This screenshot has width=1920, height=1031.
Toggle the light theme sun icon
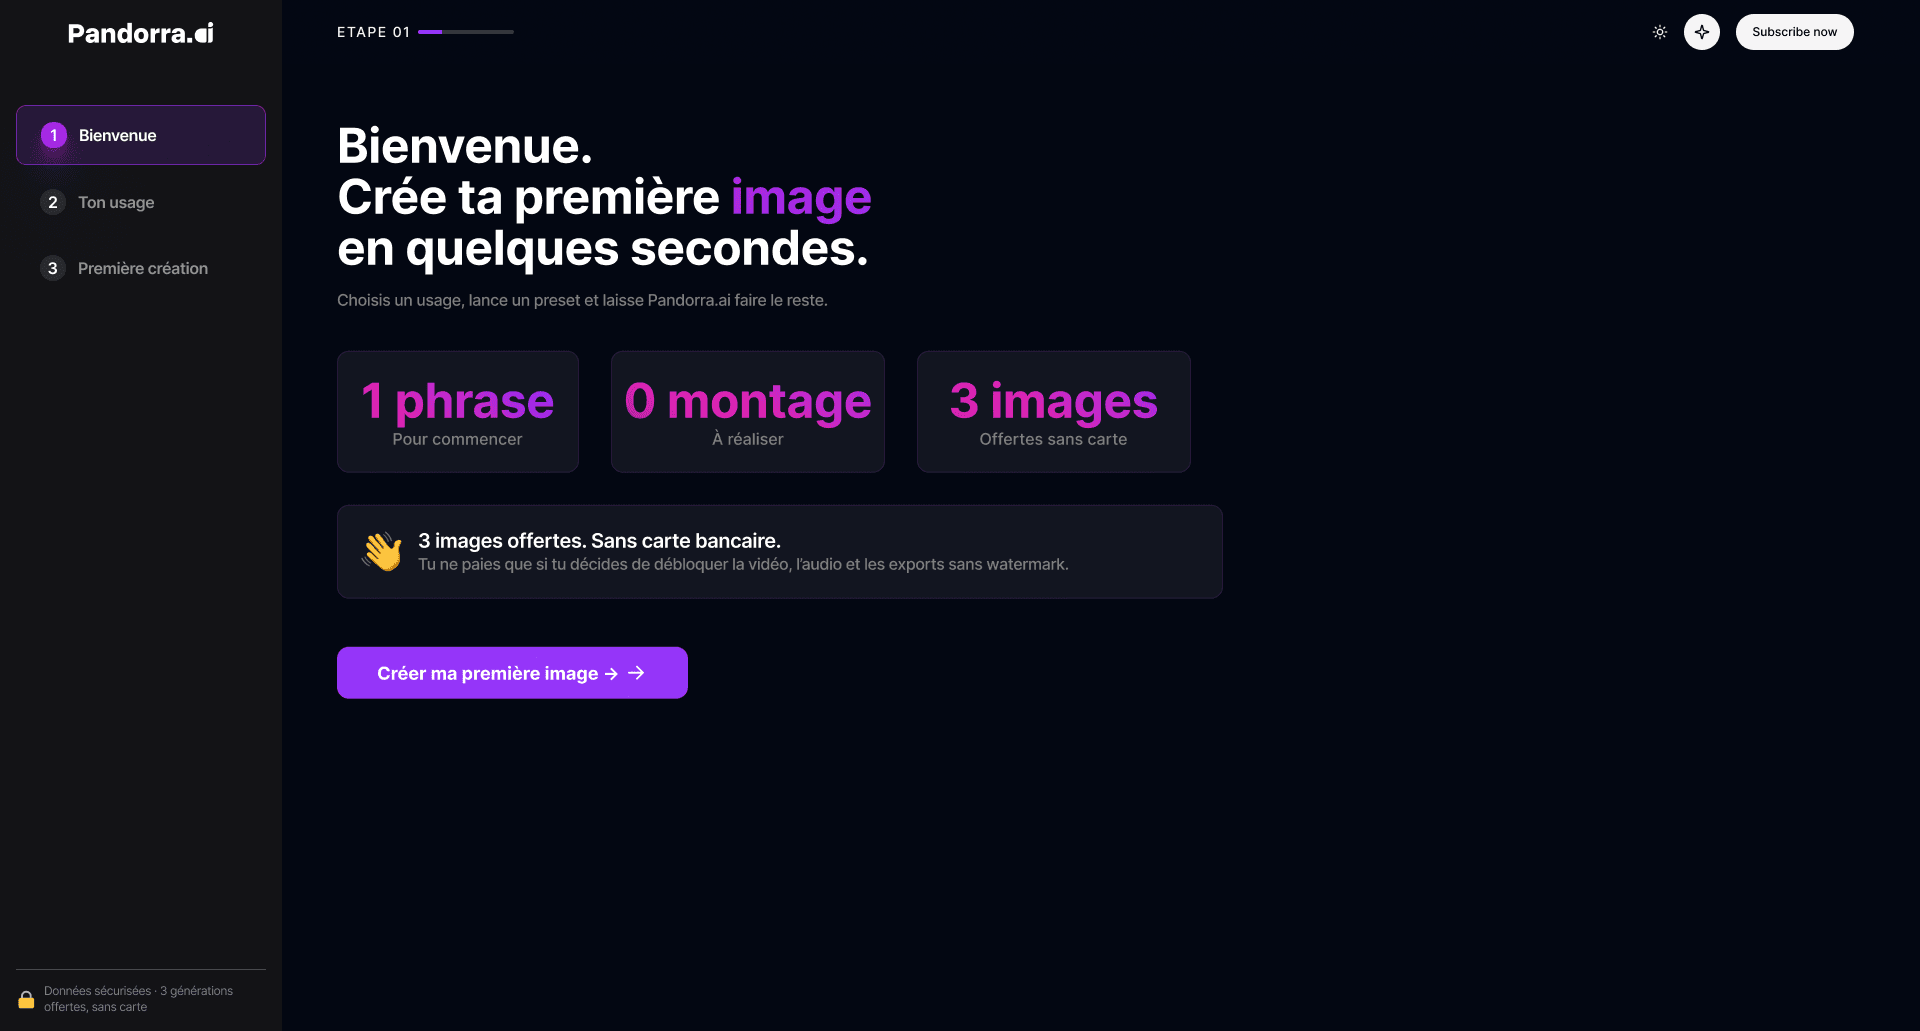[x=1660, y=32]
